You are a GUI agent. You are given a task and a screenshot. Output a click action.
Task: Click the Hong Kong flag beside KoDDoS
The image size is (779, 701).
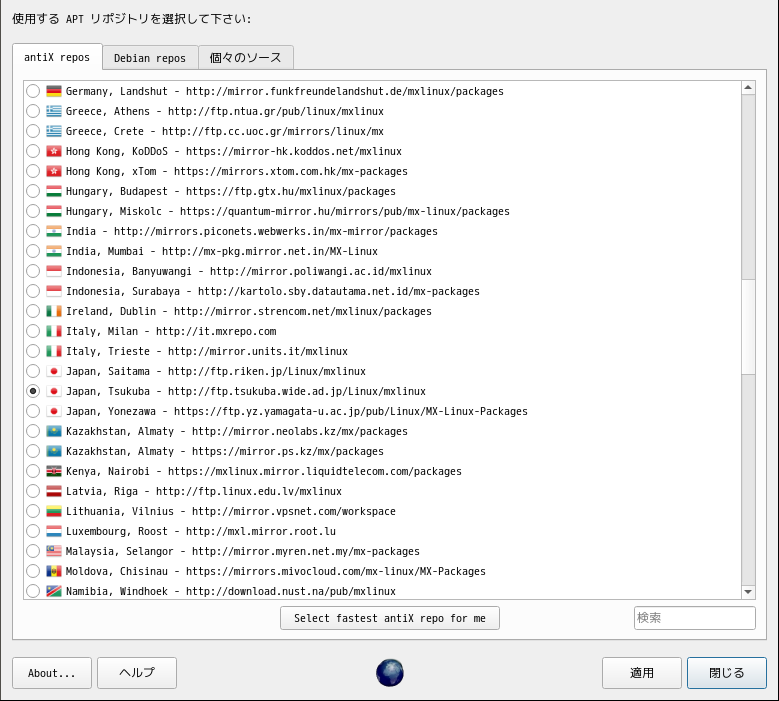[54, 151]
